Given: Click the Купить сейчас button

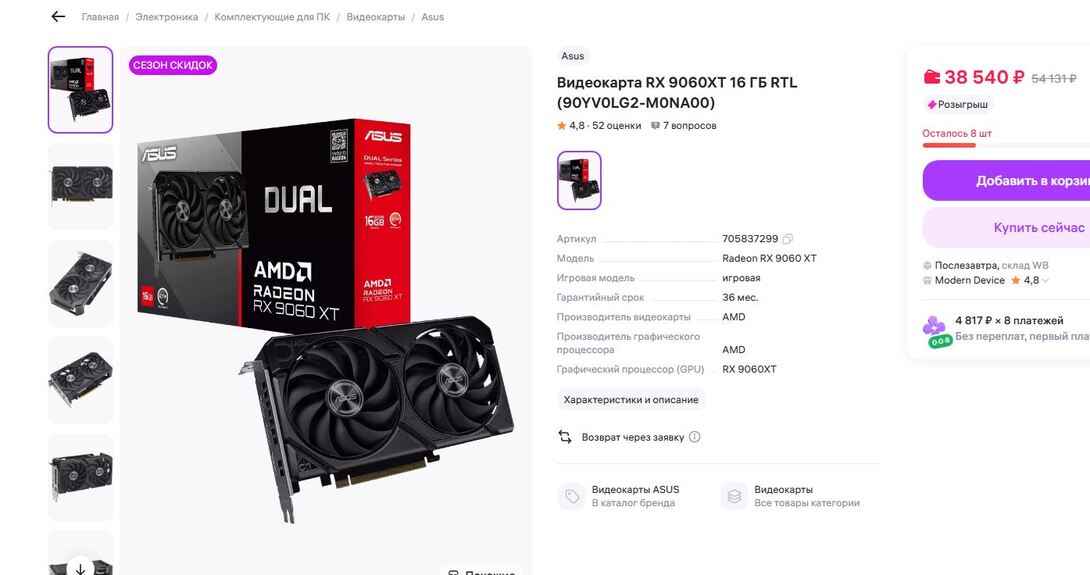Looking at the screenshot, I should 1006,227.
